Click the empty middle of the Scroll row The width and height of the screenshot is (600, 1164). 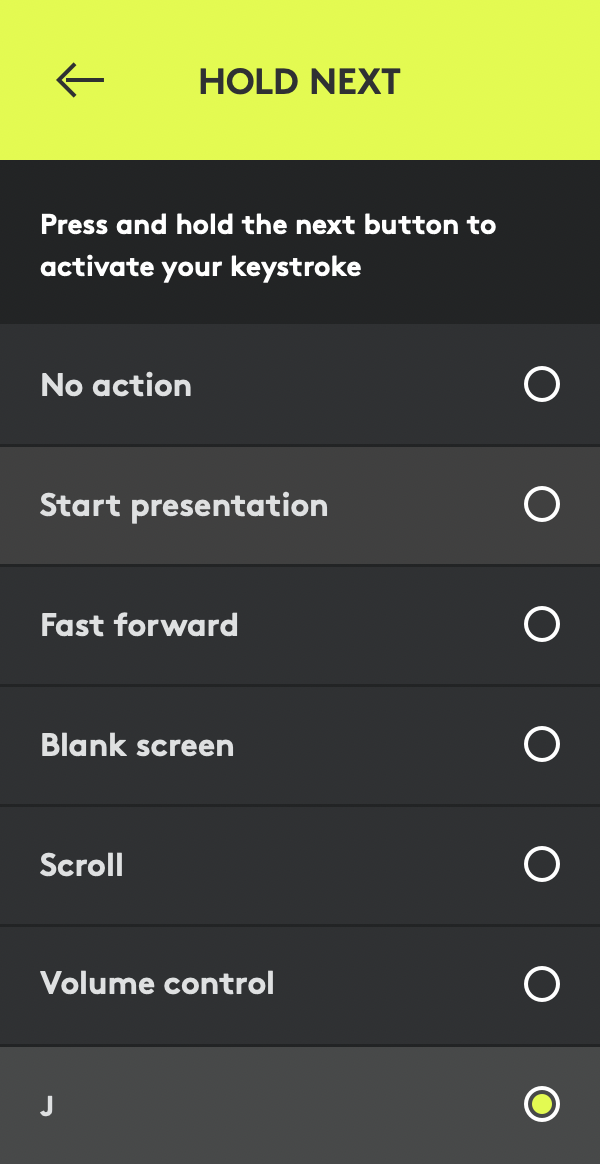tap(320, 865)
